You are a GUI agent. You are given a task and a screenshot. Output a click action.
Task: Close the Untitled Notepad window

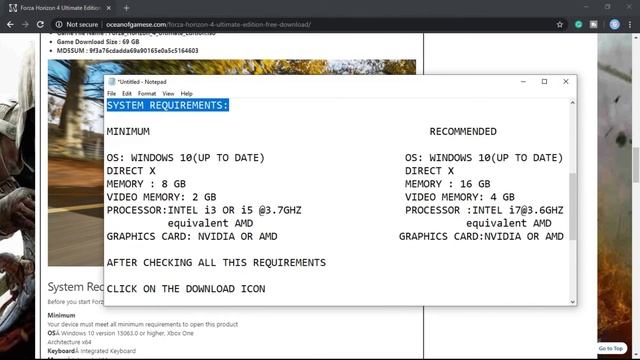pos(566,82)
